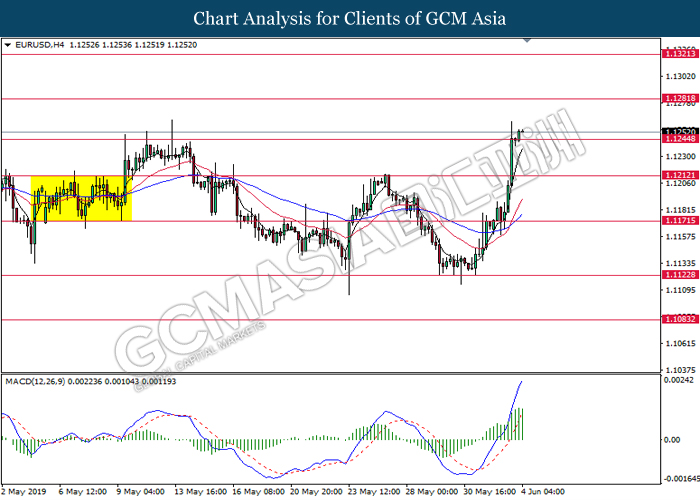Click the current price tag 1.12520
Image resolution: width=700 pixels, height=500 pixels.
tap(680, 132)
